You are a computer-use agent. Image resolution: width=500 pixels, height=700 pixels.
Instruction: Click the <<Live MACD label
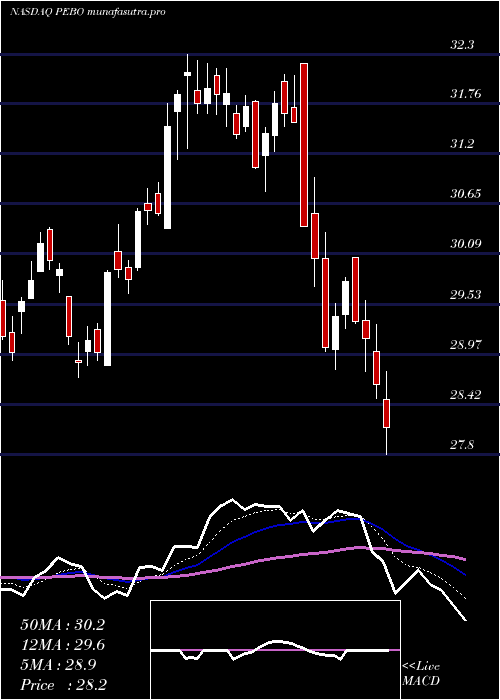pyautogui.click(x=421, y=673)
